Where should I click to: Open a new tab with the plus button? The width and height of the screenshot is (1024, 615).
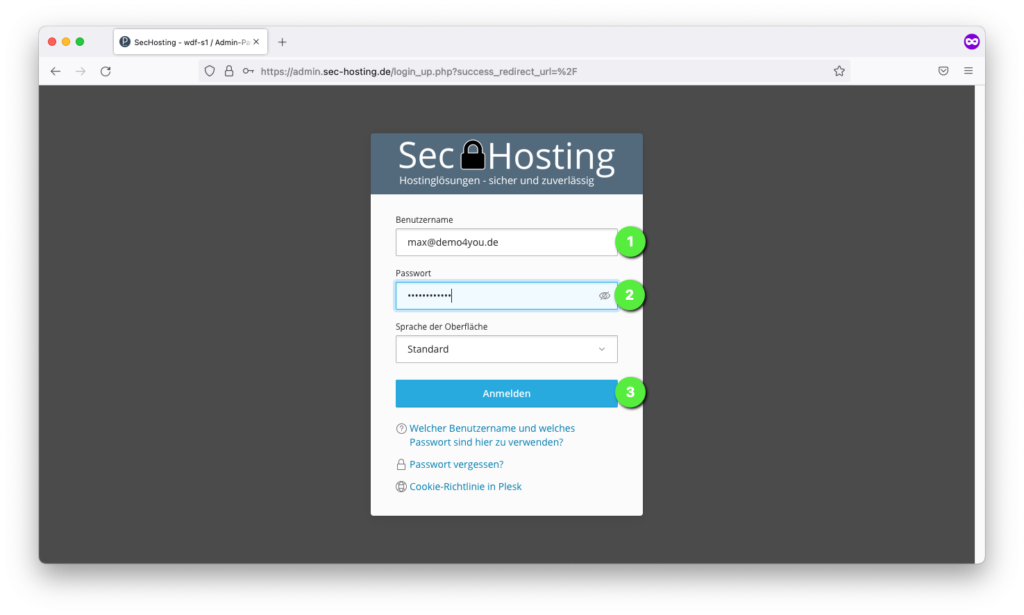pyautogui.click(x=282, y=42)
